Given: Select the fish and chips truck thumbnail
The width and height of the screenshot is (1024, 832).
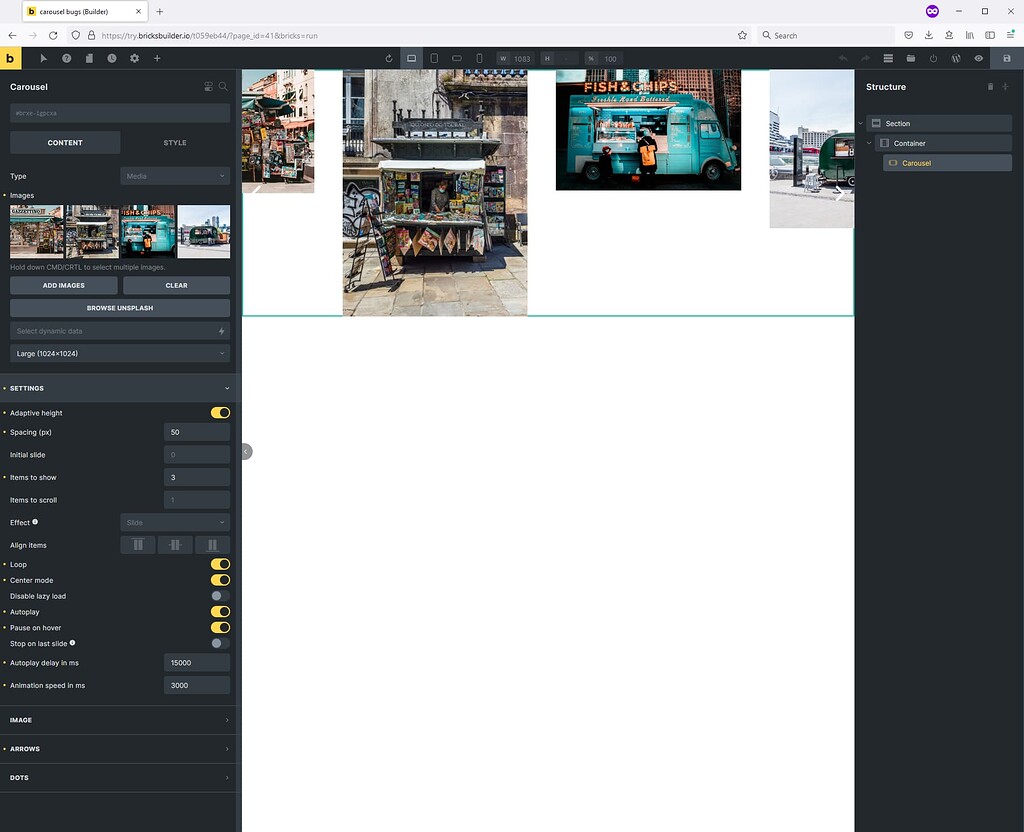Looking at the screenshot, I should click(148, 231).
